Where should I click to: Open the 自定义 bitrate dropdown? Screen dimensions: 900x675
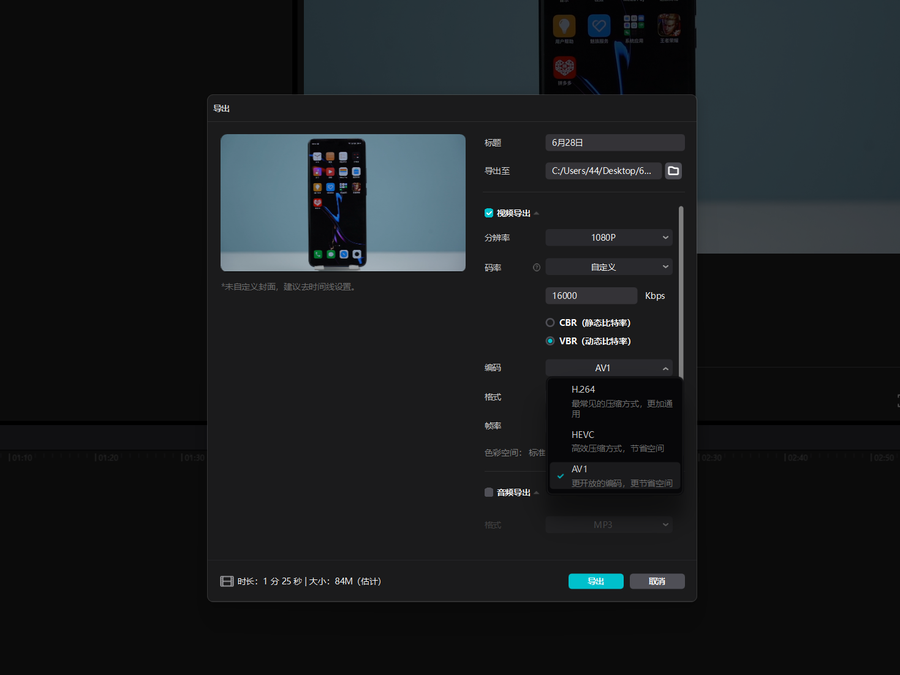(x=608, y=267)
